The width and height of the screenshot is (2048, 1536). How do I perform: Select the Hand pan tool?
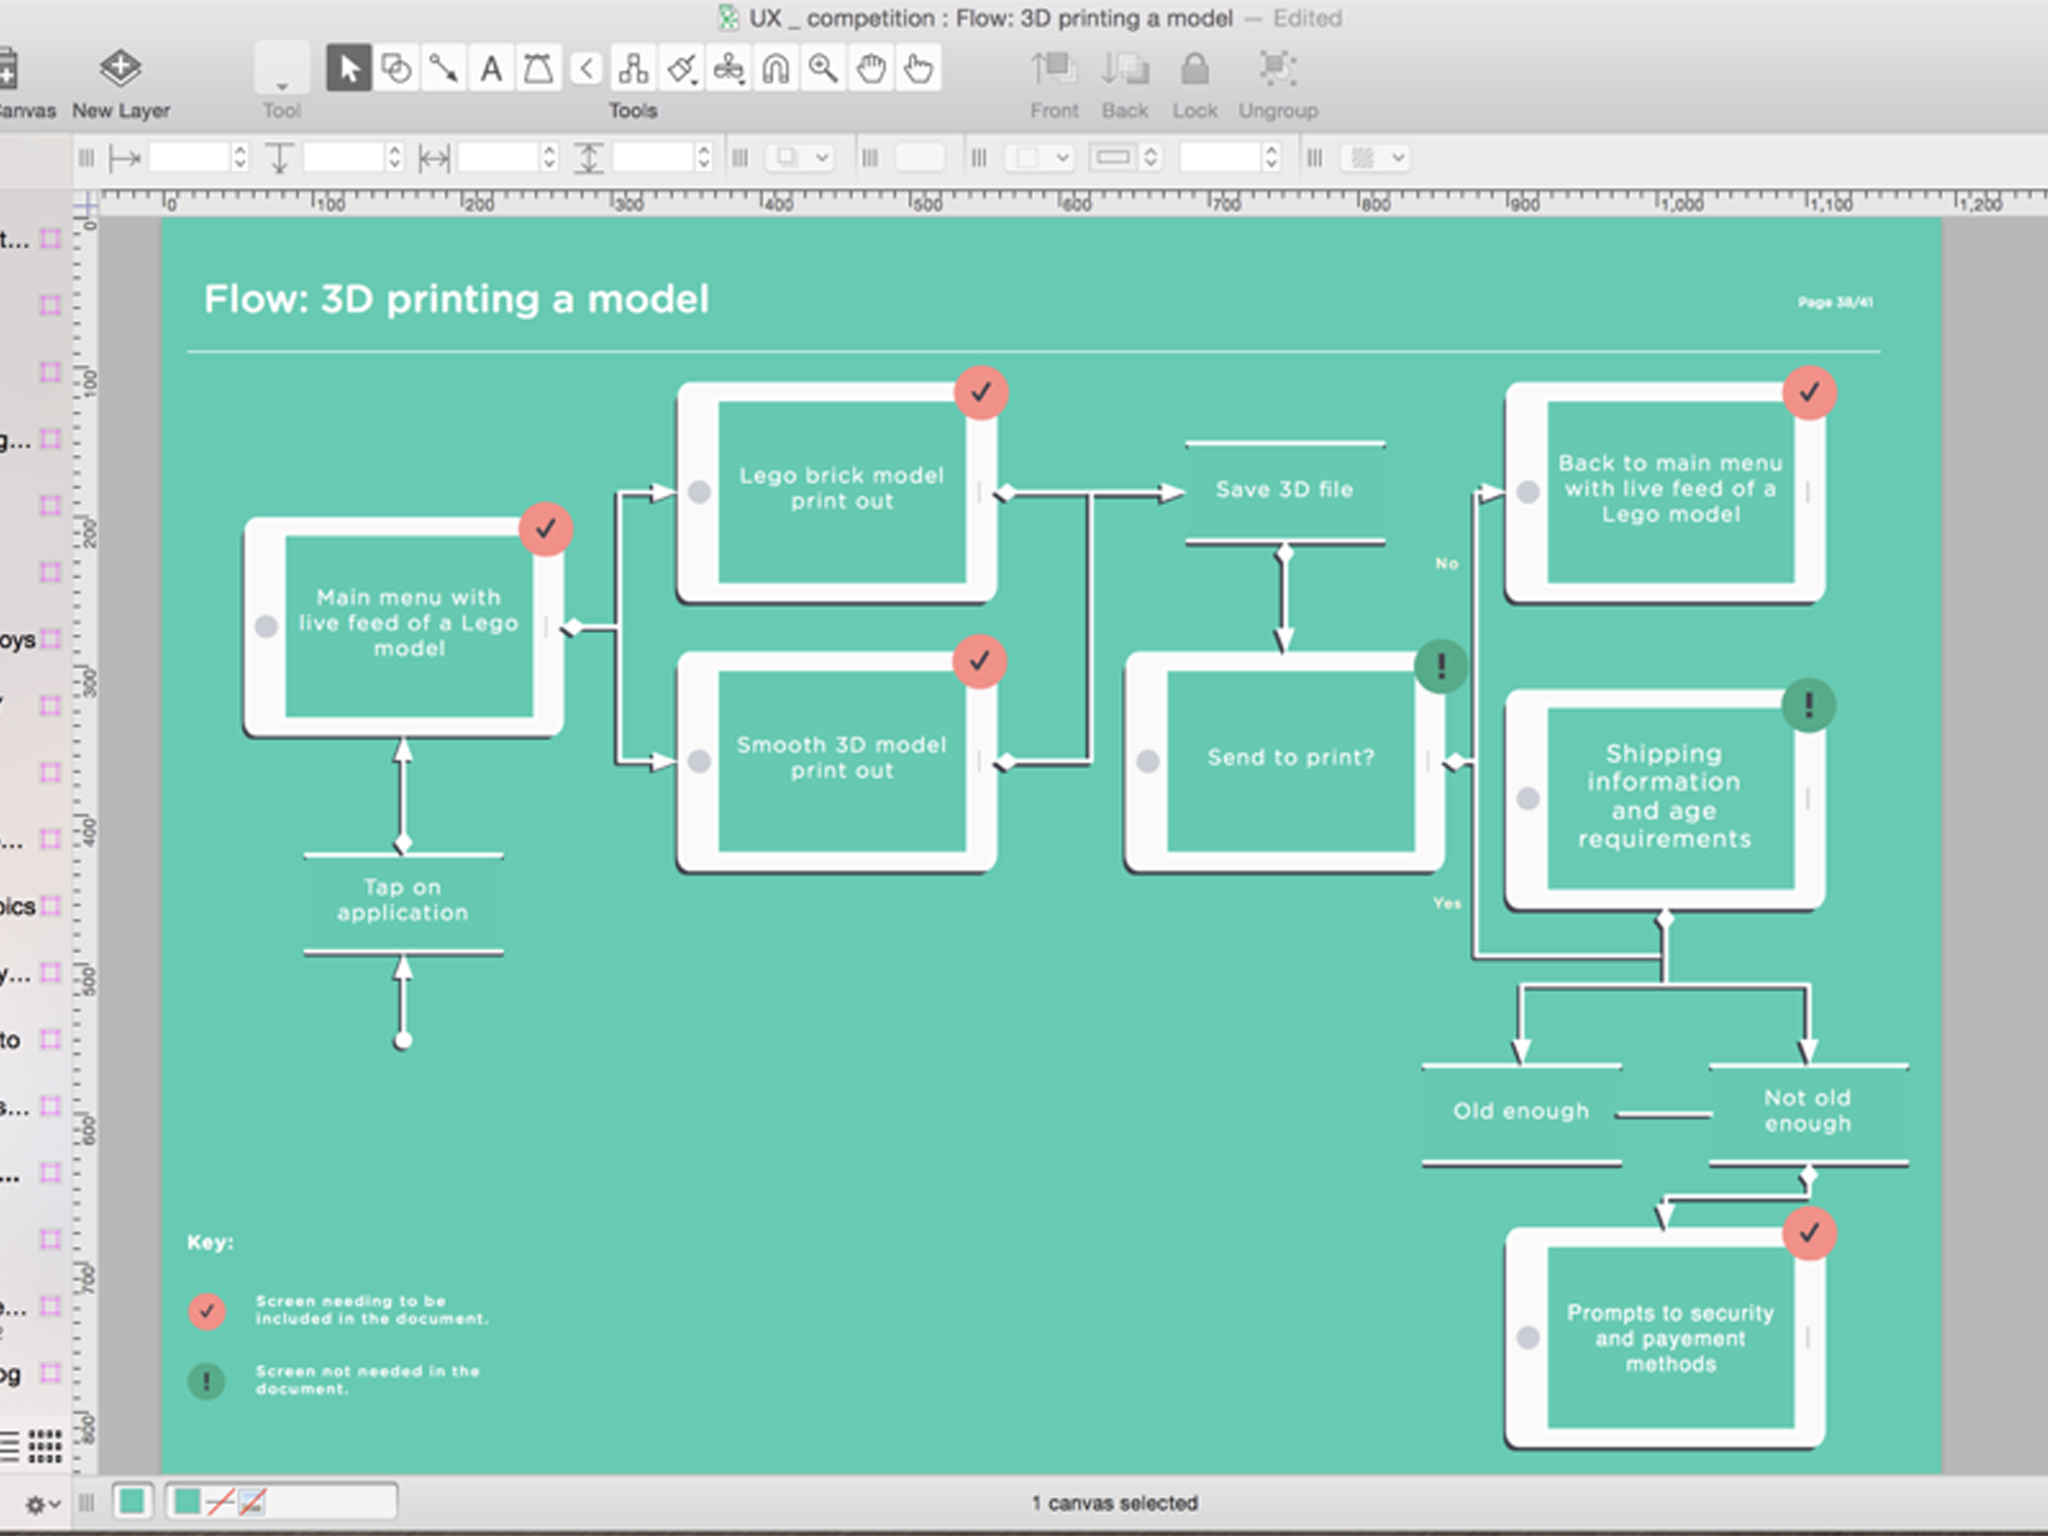(x=871, y=69)
